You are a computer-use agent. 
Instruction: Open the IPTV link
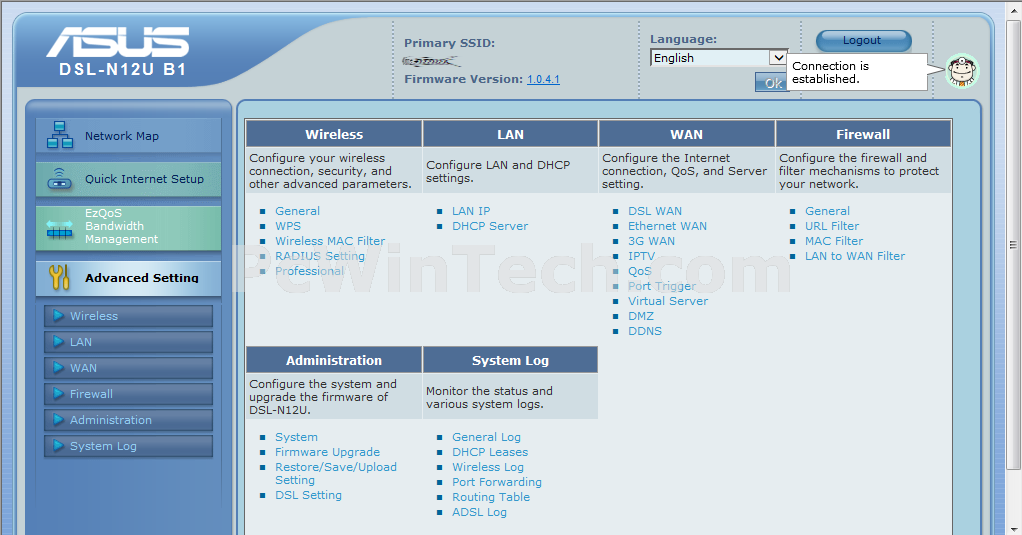[x=641, y=255]
